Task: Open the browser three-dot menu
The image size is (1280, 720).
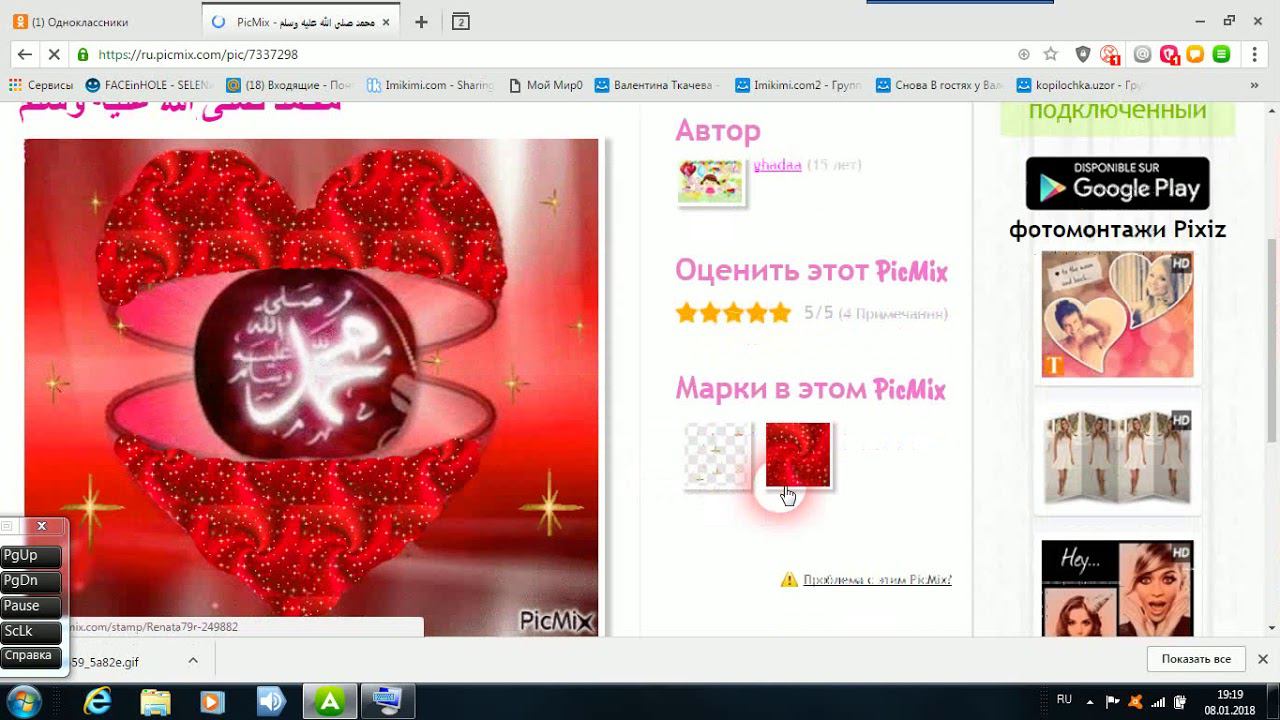Action: 1254,54
